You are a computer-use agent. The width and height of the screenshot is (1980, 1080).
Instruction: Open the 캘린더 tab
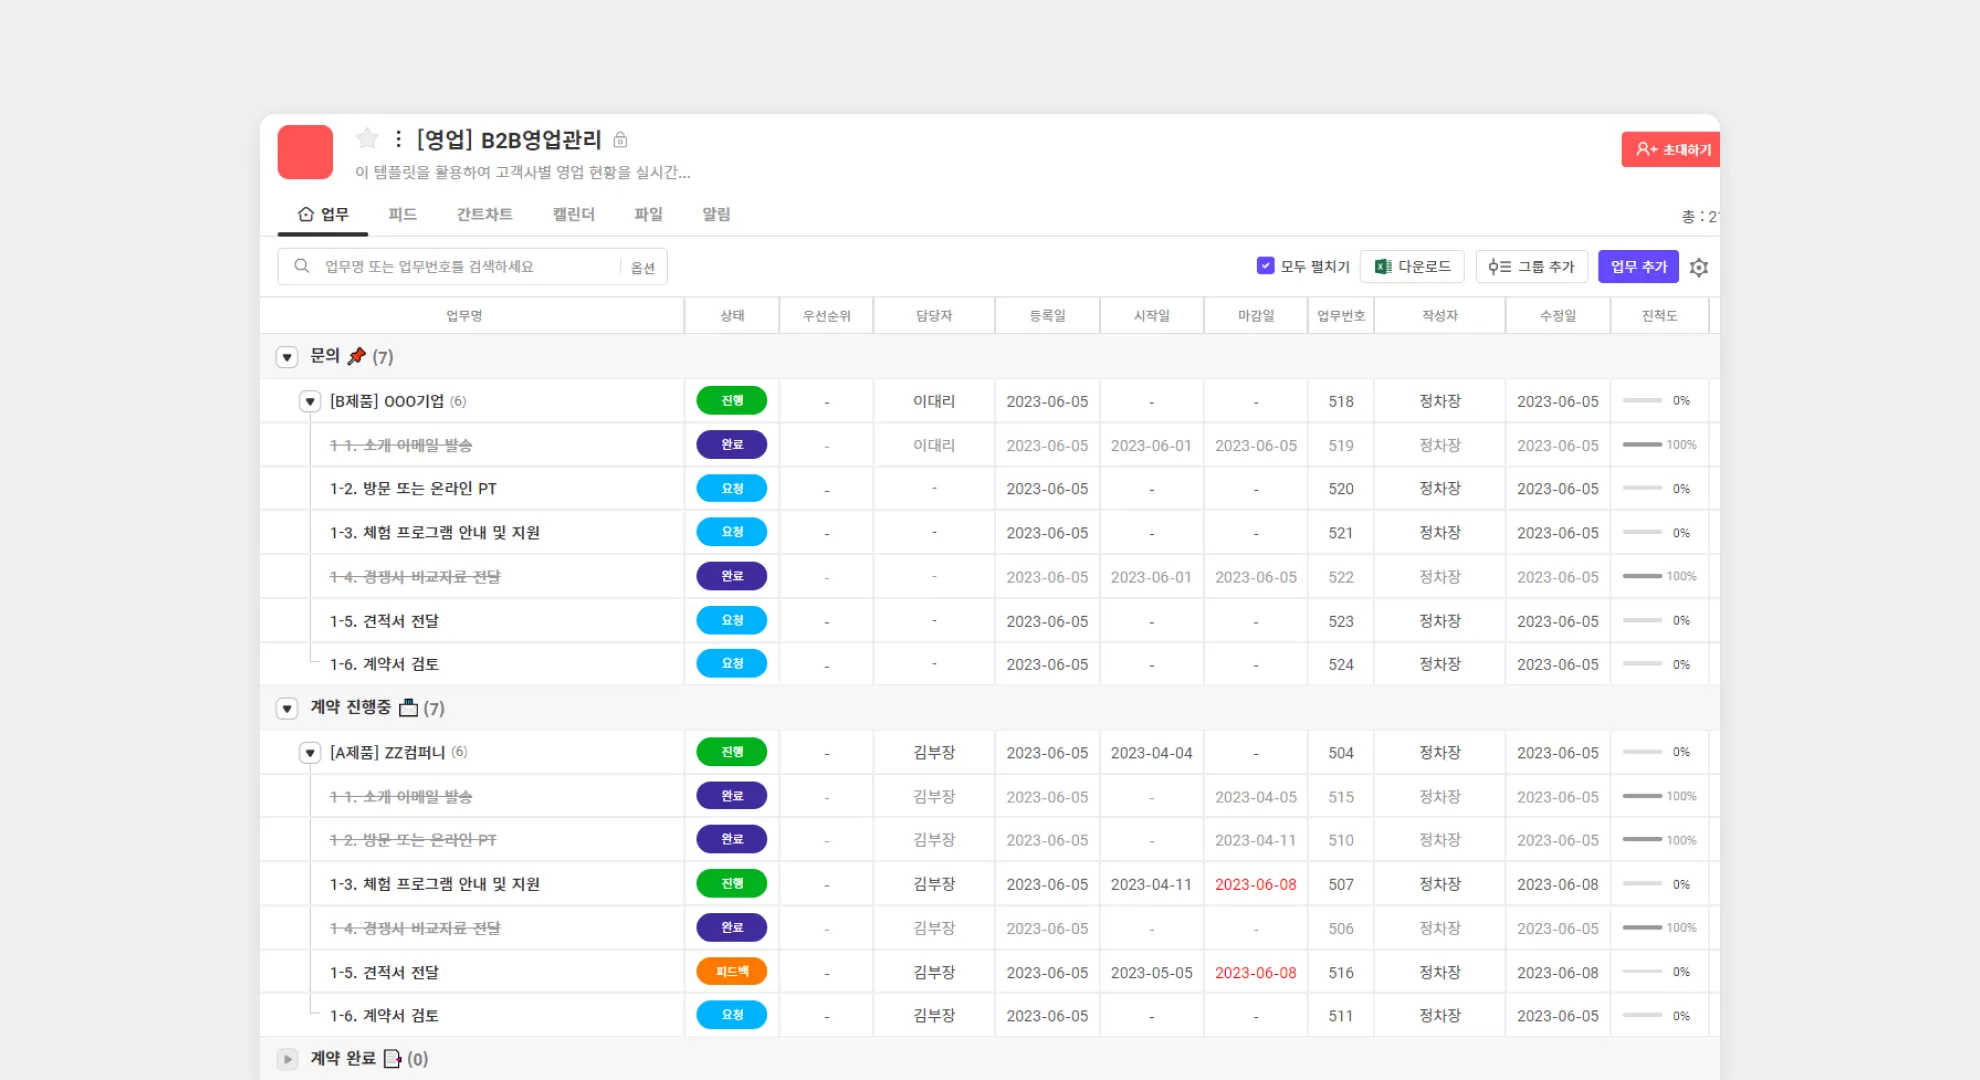coord(573,214)
